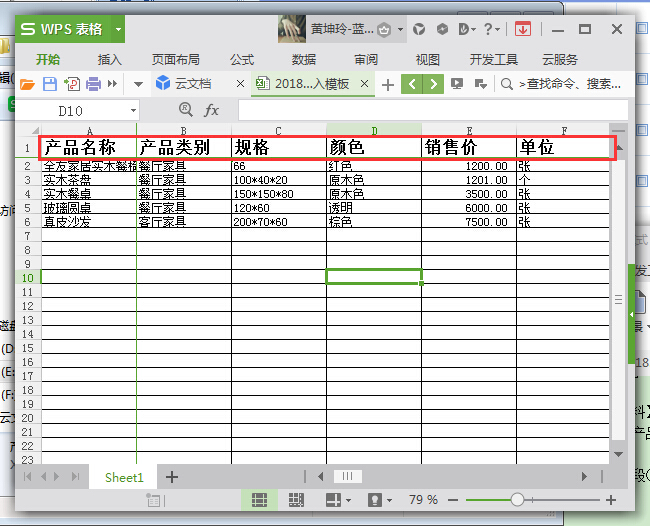Image resolution: width=650 pixels, height=526 pixels.
Task: Click the zoom-in plus on status bar
Action: pos(610,499)
